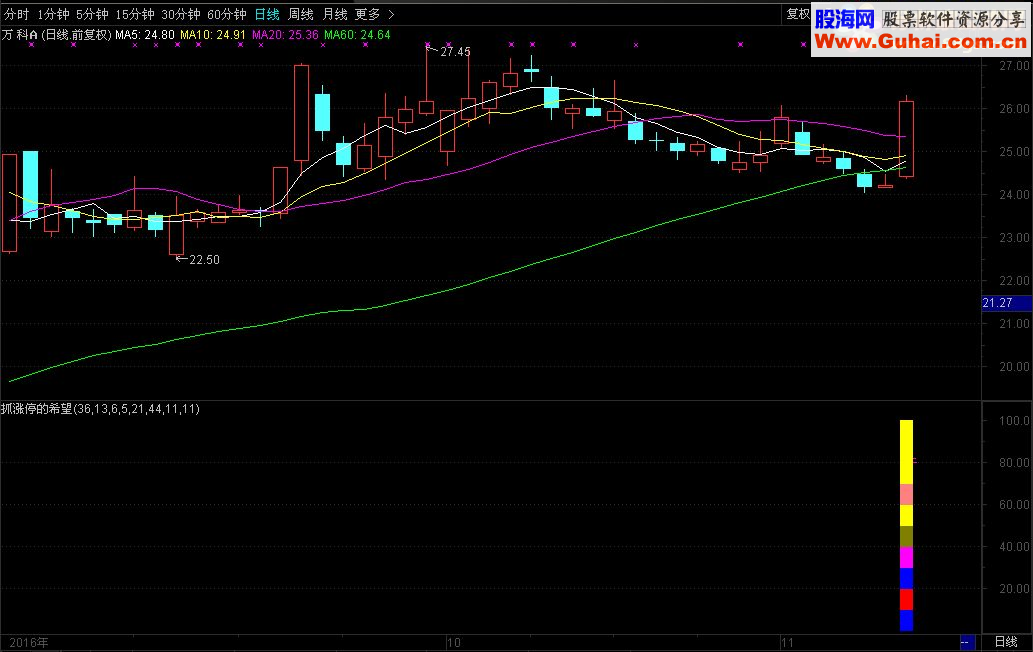Select the 60分钟 timeframe tab
Viewport: 1033px width, 652px height.
227,14
